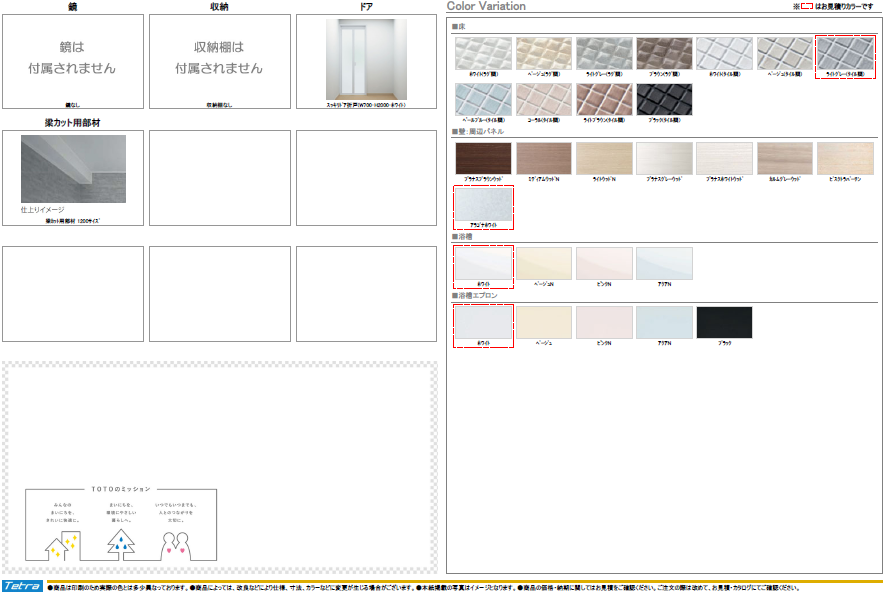This screenshot has height=598, width=887.
Task: Pick the dark brown wood wall panel
Action: click(x=483, y=158)
